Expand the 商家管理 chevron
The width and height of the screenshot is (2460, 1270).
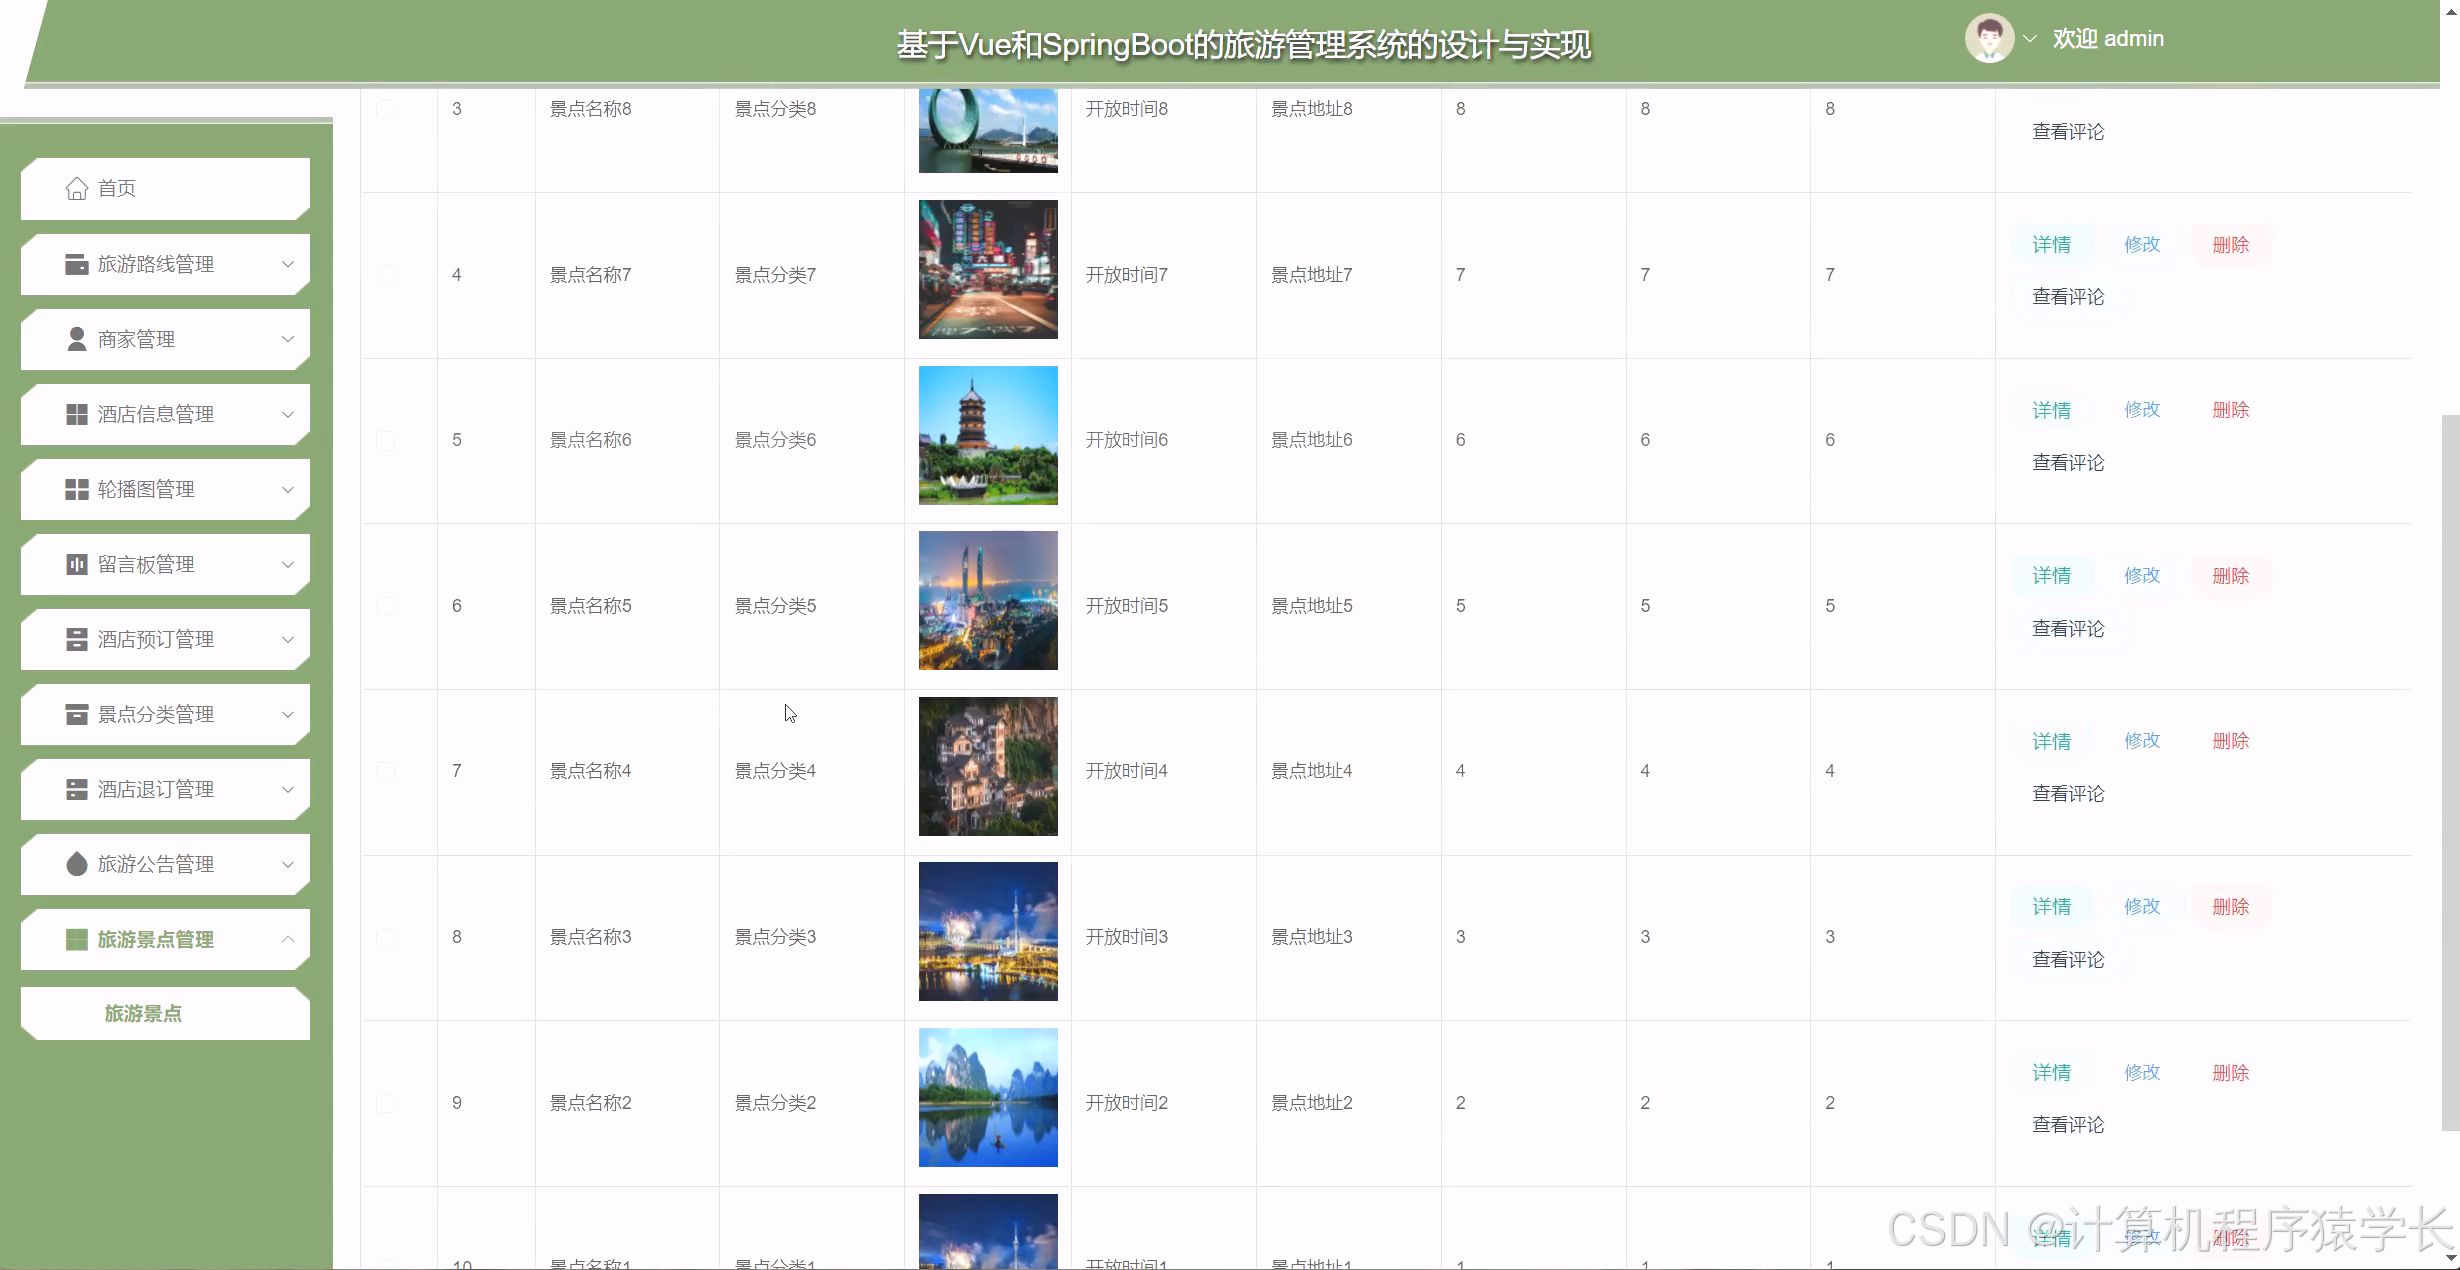coord(288,339)
